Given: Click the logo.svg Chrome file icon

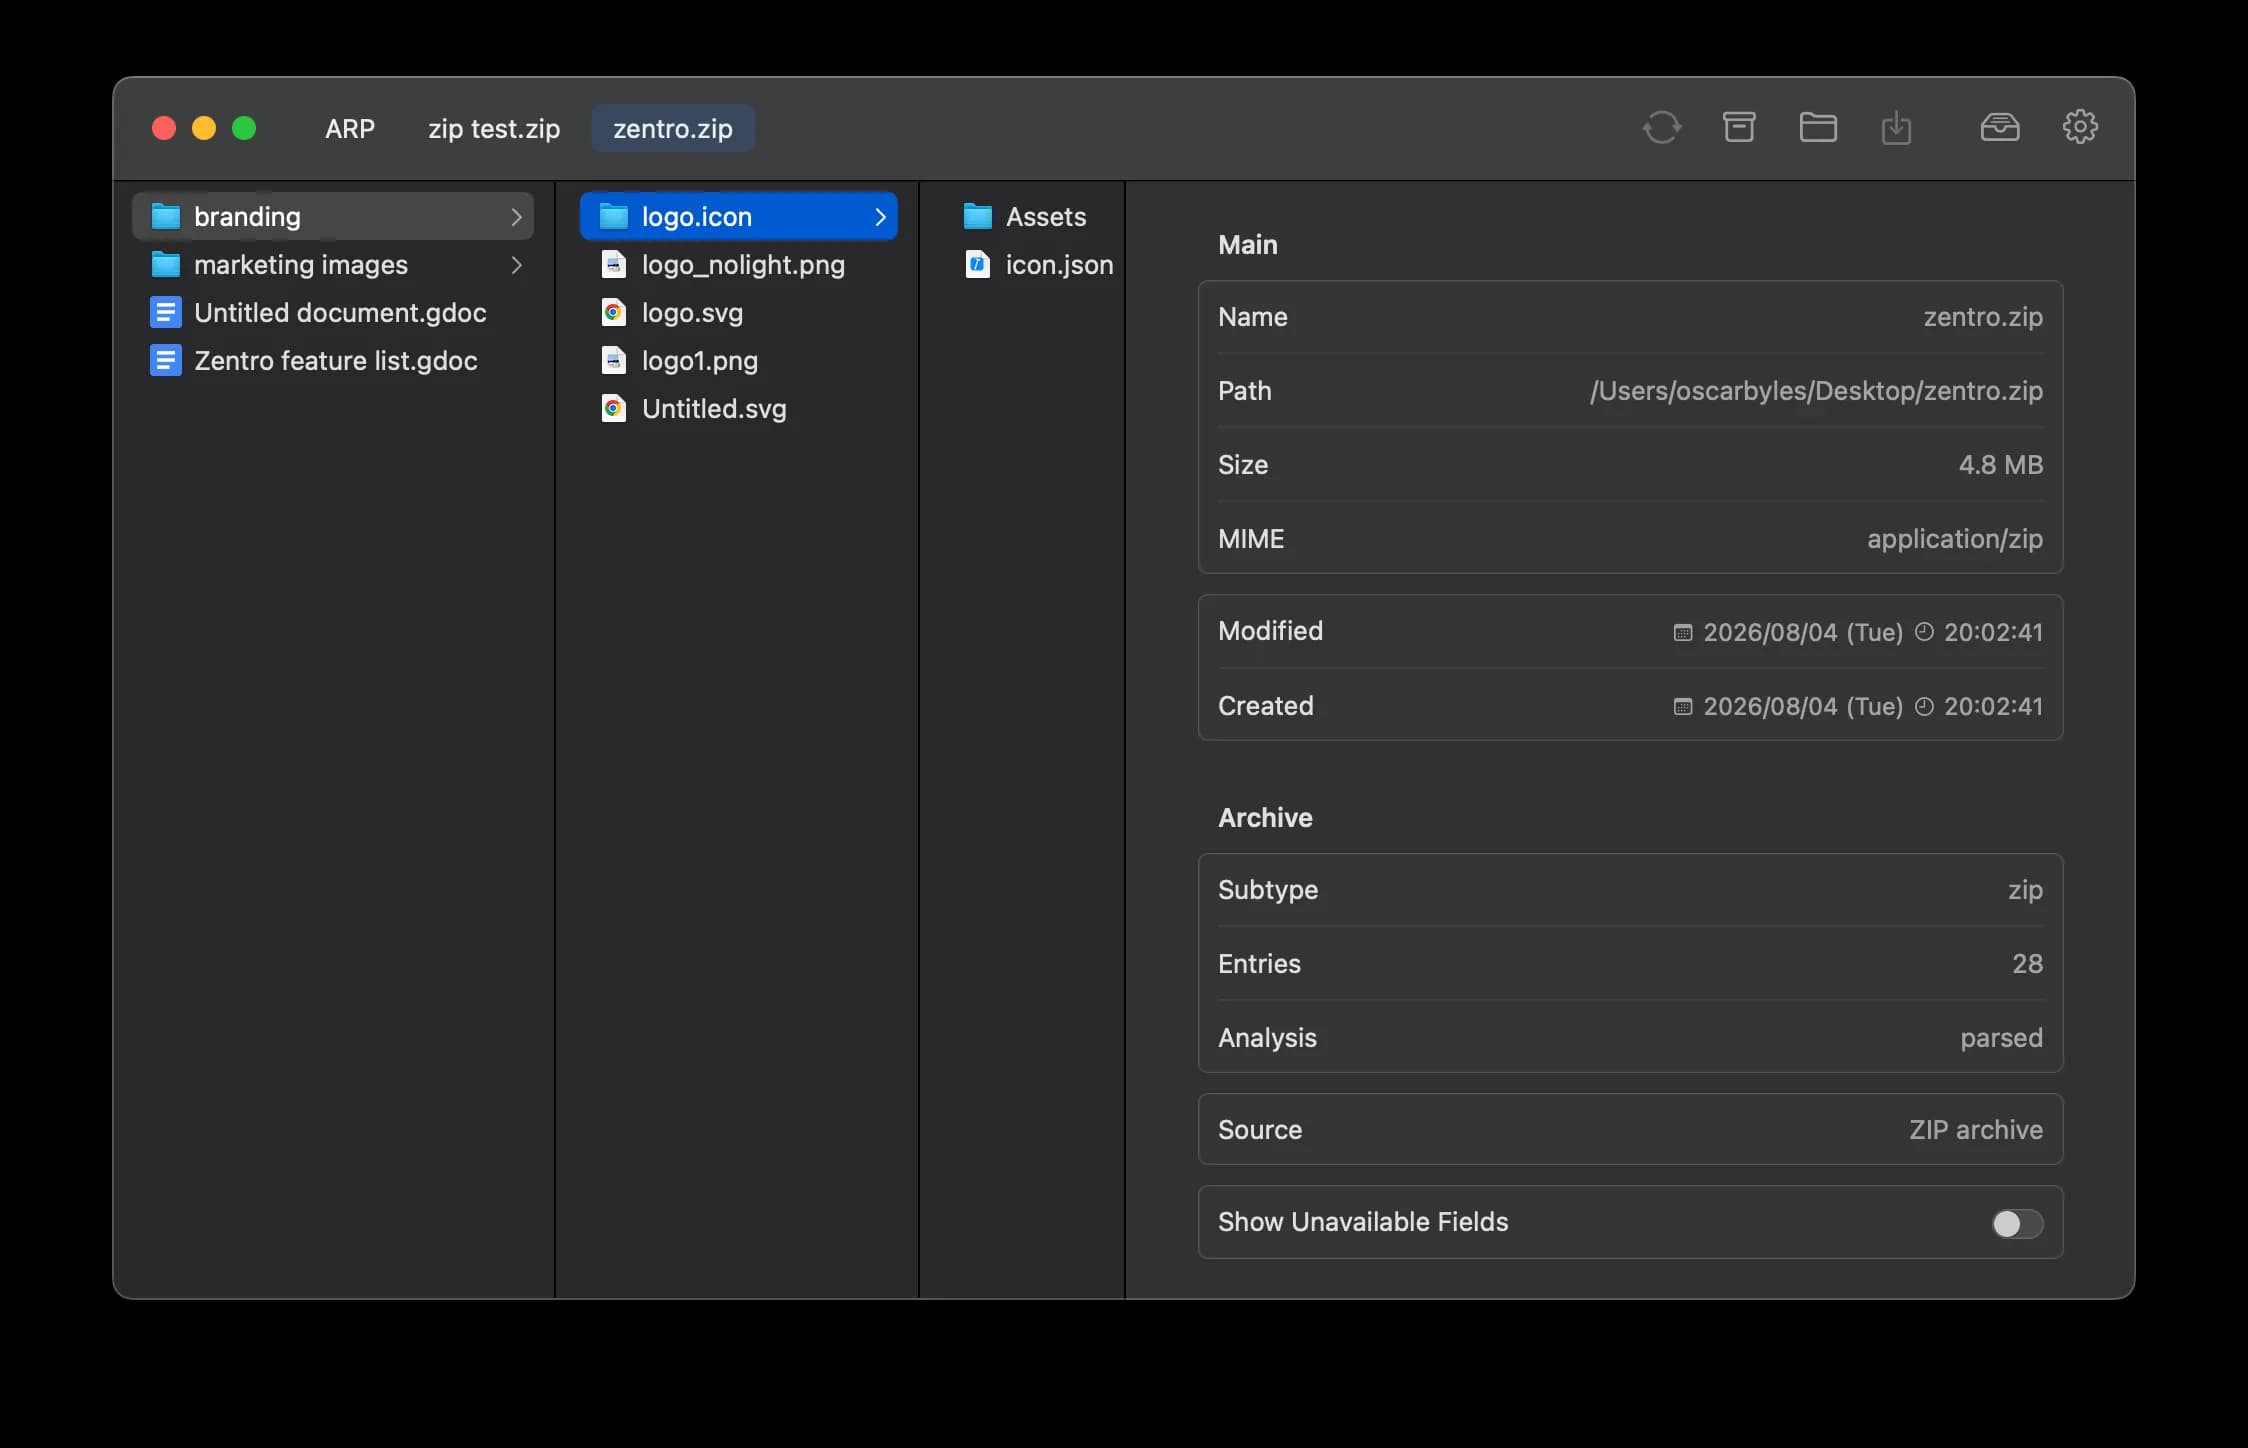Looking at the screenshot, I should [613, 312].
